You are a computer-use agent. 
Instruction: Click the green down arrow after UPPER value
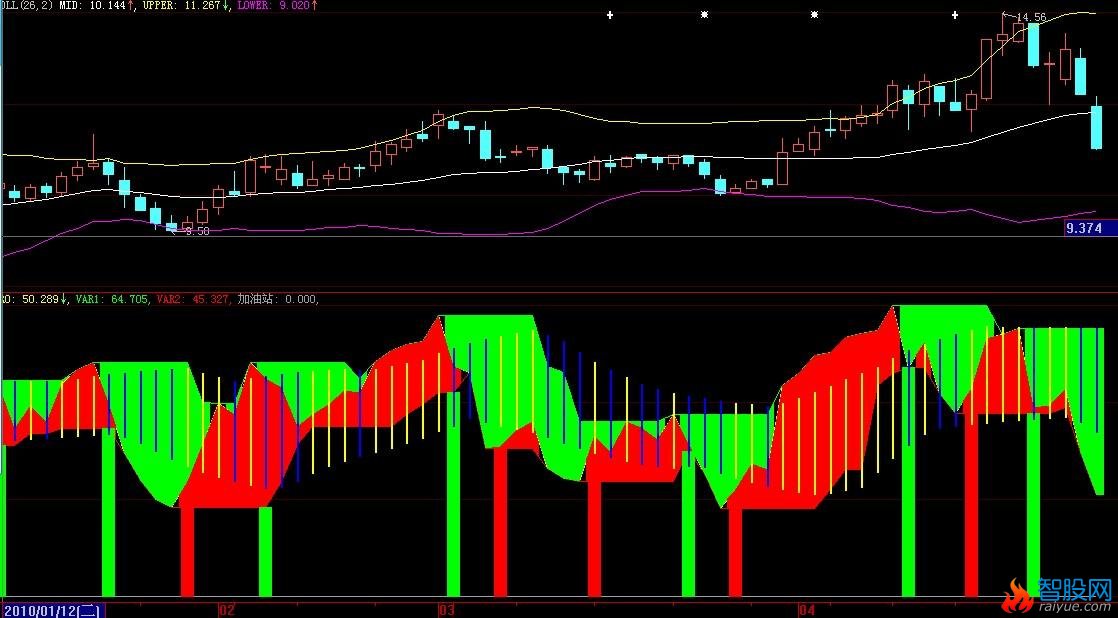click(227, 6)
